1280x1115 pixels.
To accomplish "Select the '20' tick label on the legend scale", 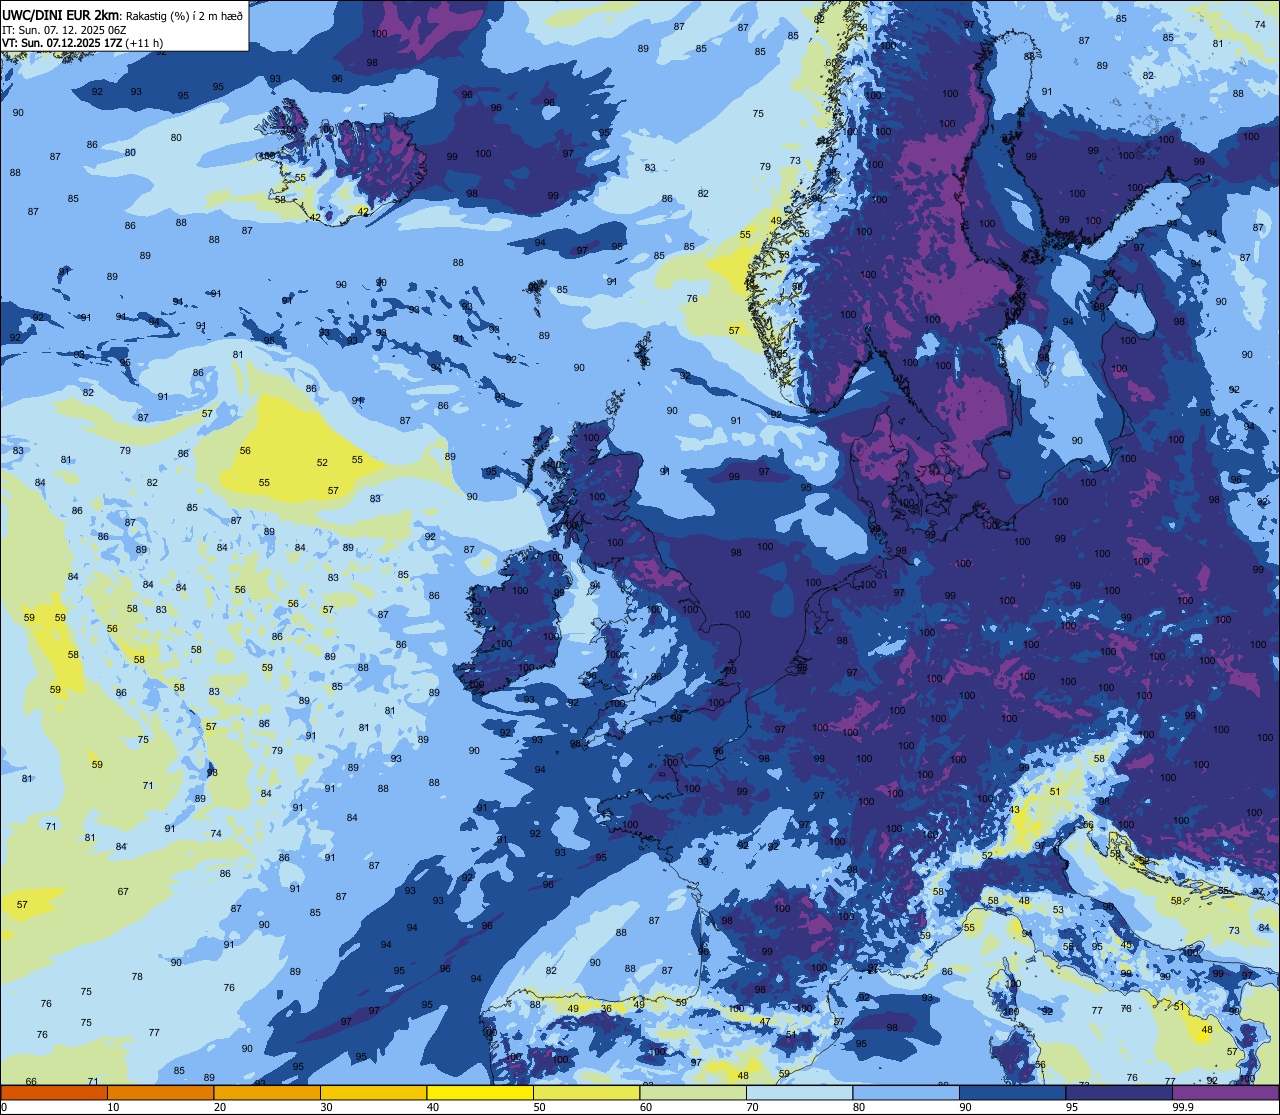I will point(220,1107).
